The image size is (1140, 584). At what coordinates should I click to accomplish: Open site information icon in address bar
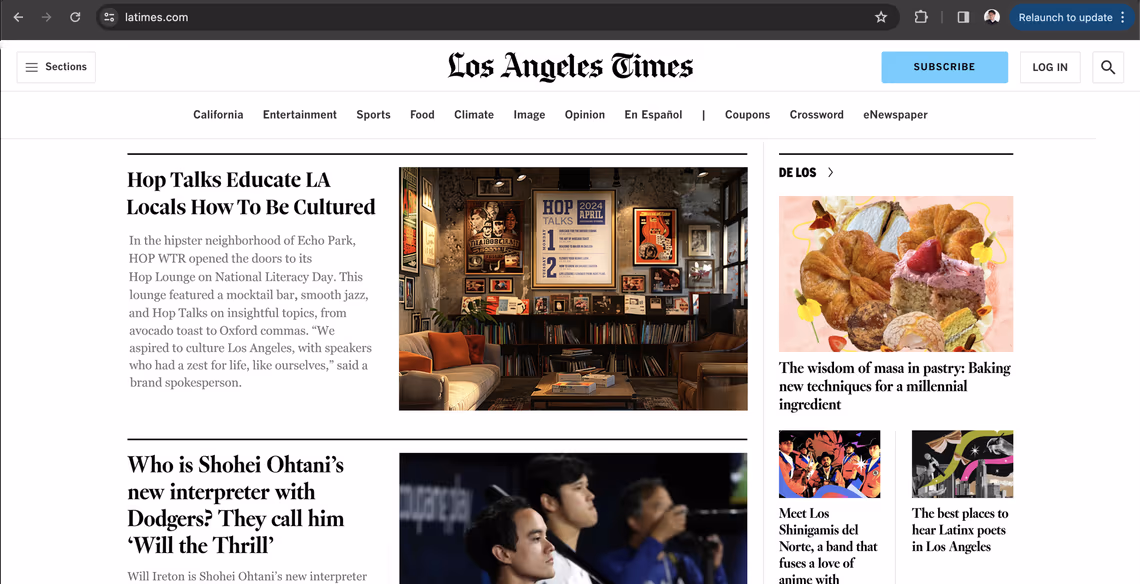[x=109, y=17]
